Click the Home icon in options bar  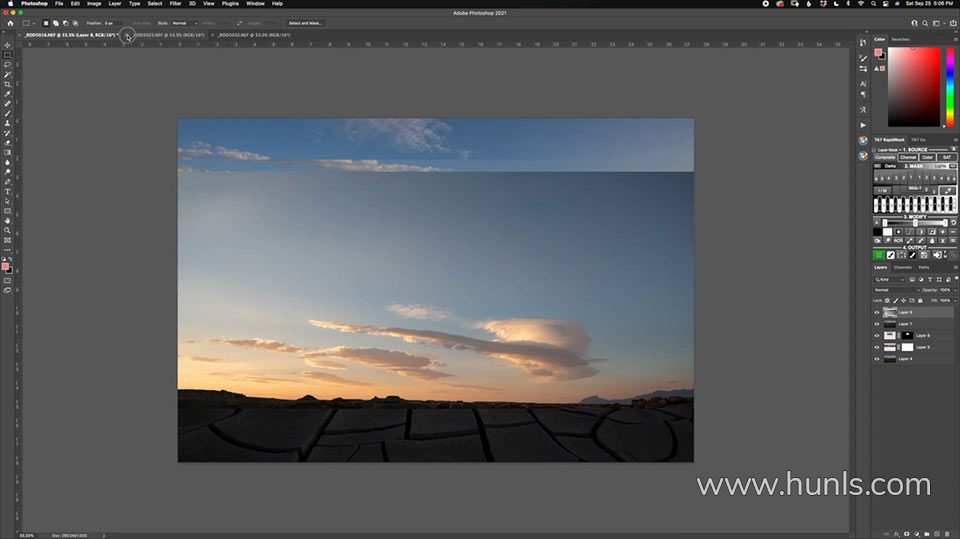(11, 22)
